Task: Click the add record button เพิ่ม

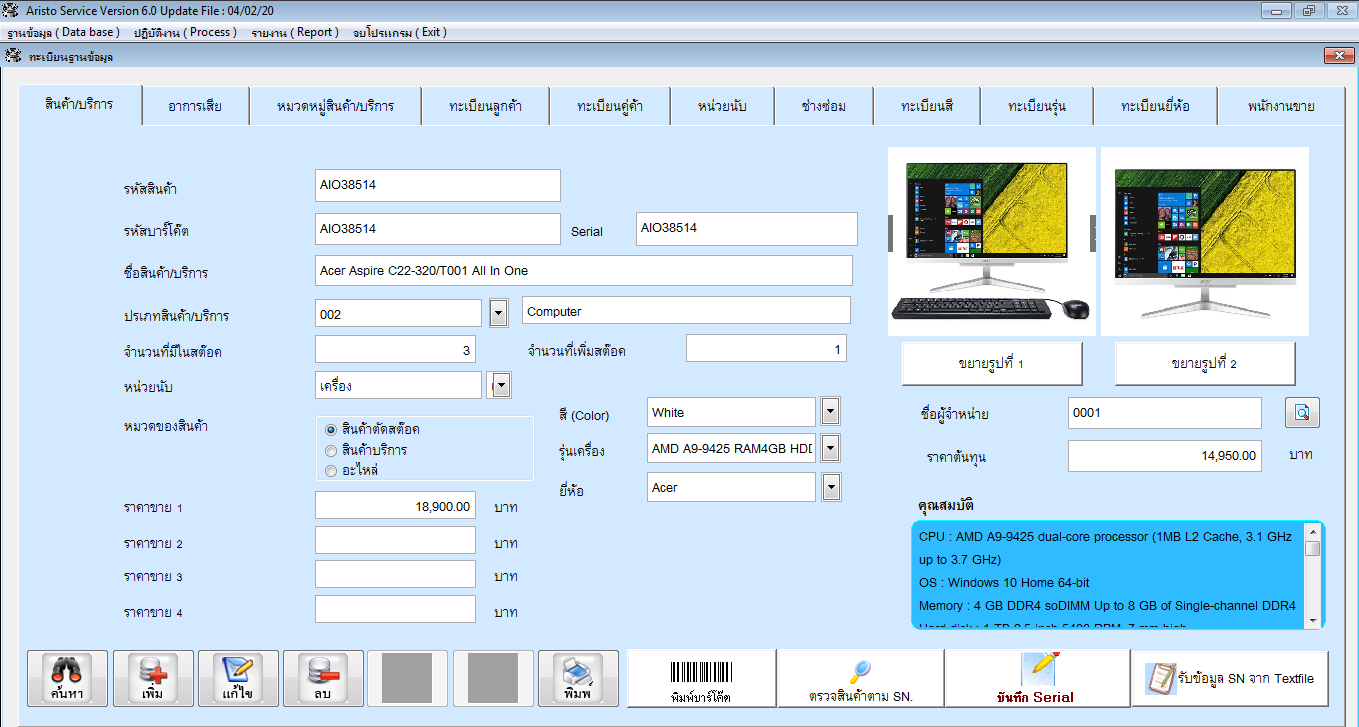Action: [153, 680]
